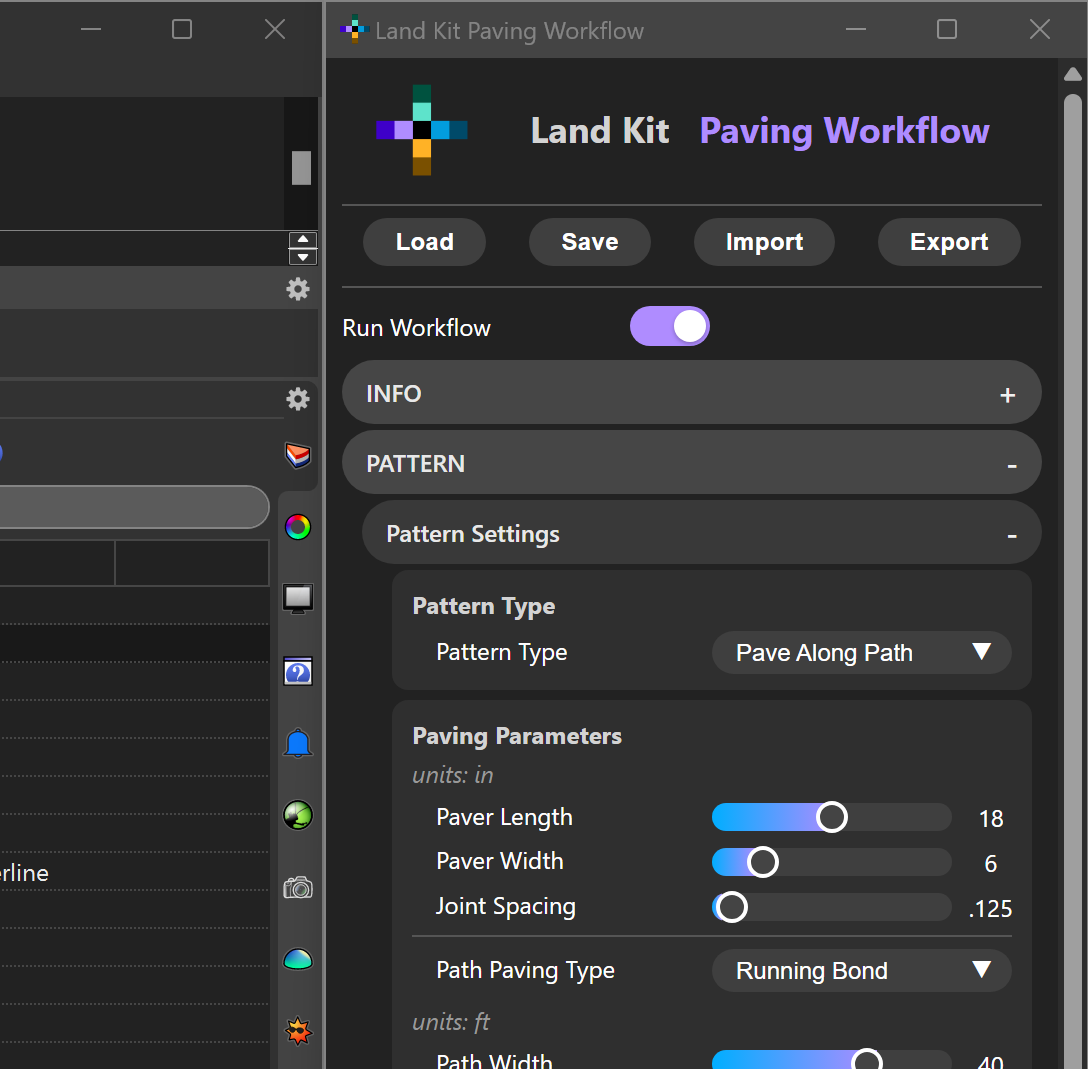Open the orange sun Lights icon
1088x1069 pixels.
click(298, 1031)
